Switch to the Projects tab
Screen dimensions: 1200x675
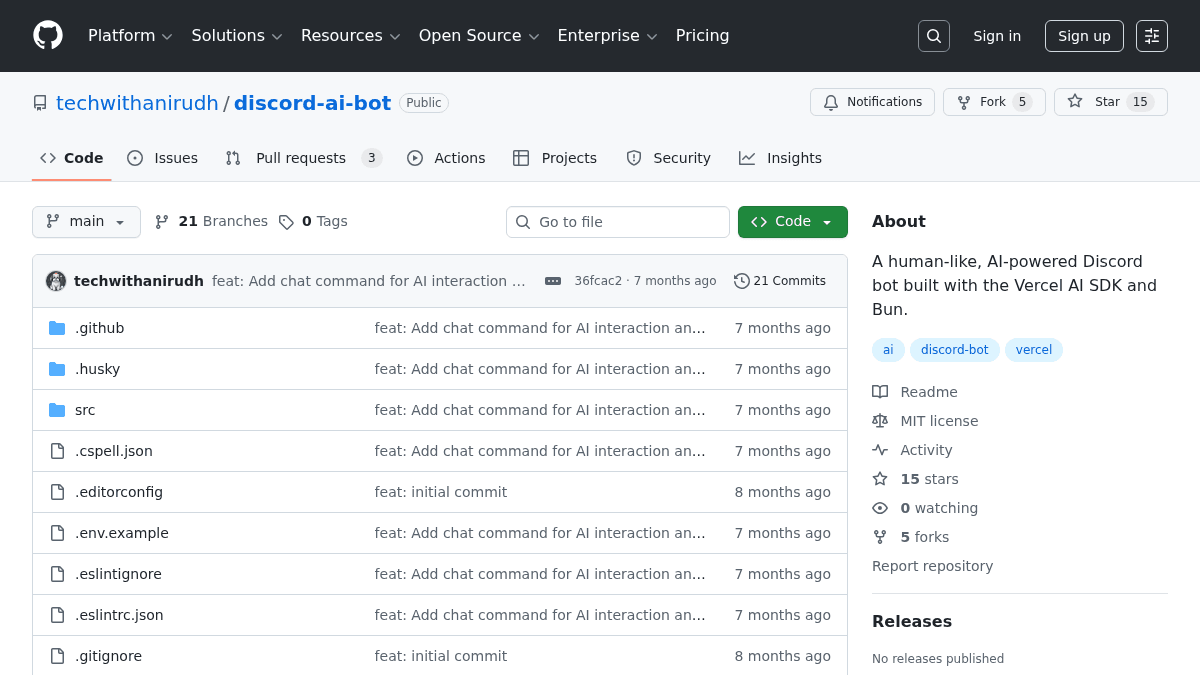[x=555, y=158]
